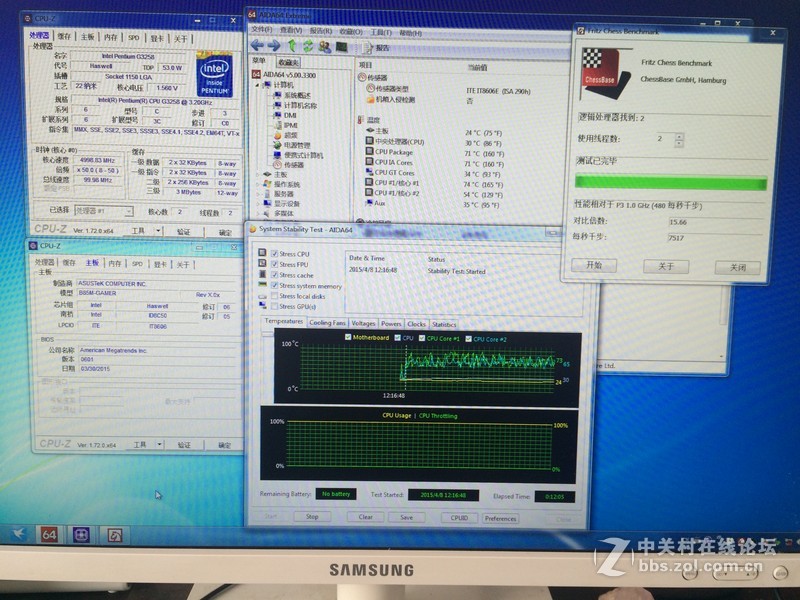Open the dark monitor icon in AIDA64 toolbar
Image resolution: width=800 pixels, height=600 pixels.
click(341, 47)
